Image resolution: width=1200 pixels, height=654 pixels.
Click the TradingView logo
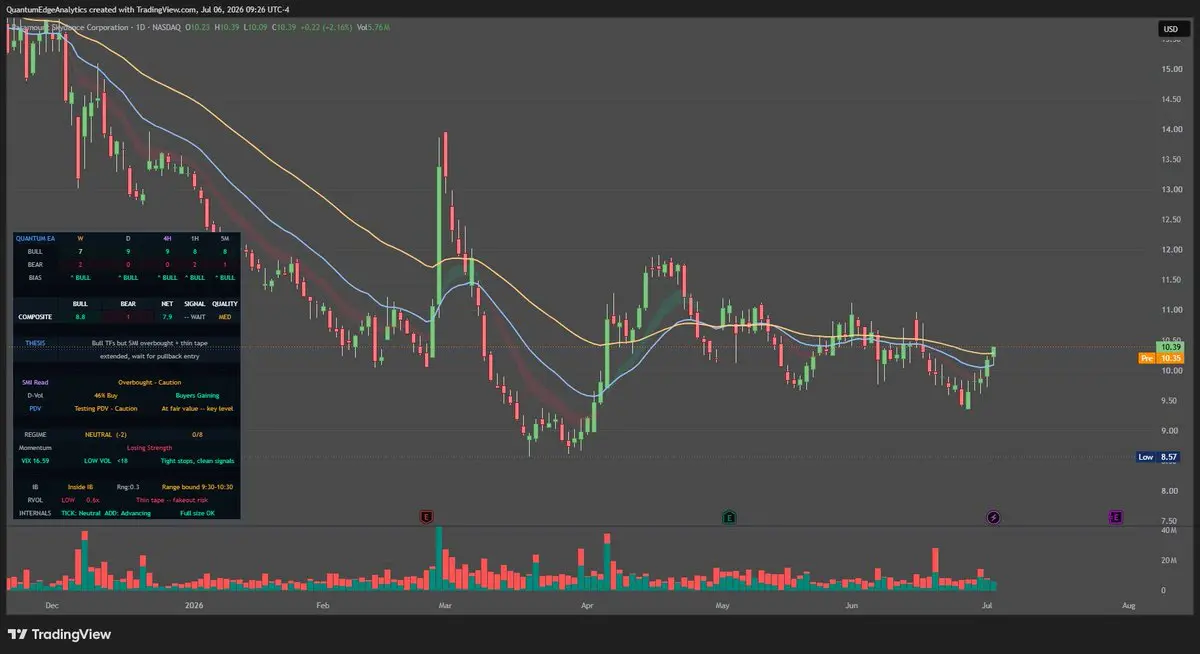pos(59,634)
